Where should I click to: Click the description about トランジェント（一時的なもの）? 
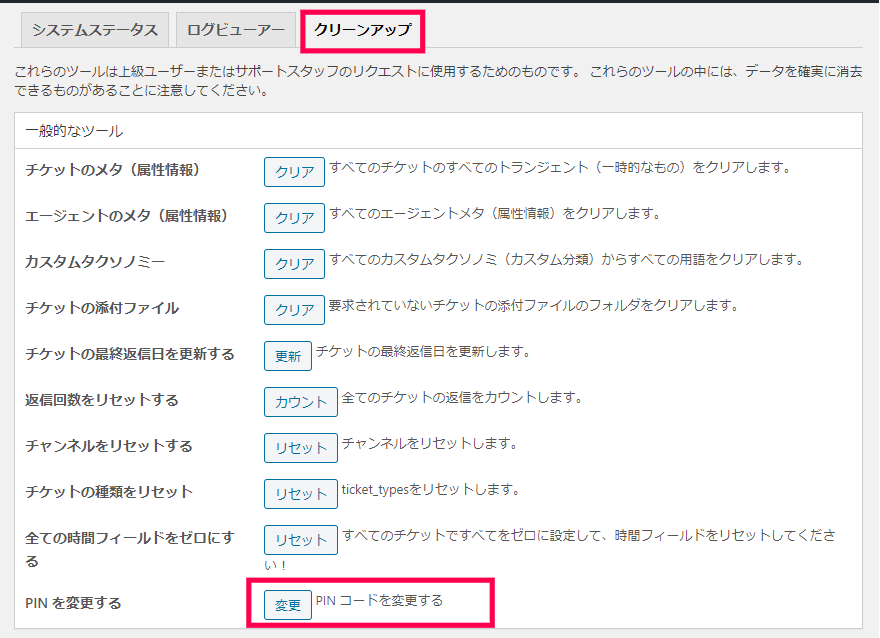click(x=560, y=168)
